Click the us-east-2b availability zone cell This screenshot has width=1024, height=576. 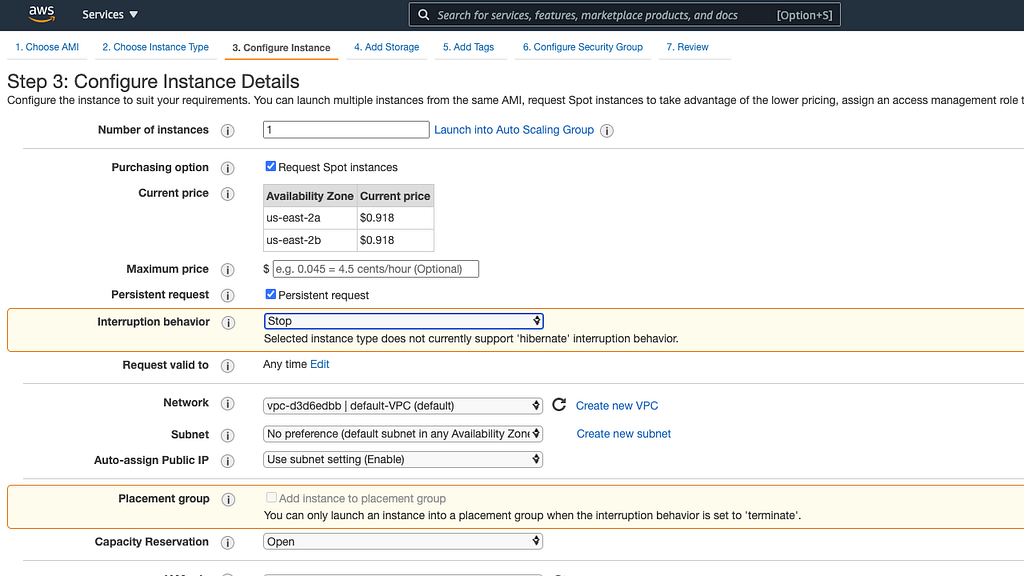click(310, 240)
